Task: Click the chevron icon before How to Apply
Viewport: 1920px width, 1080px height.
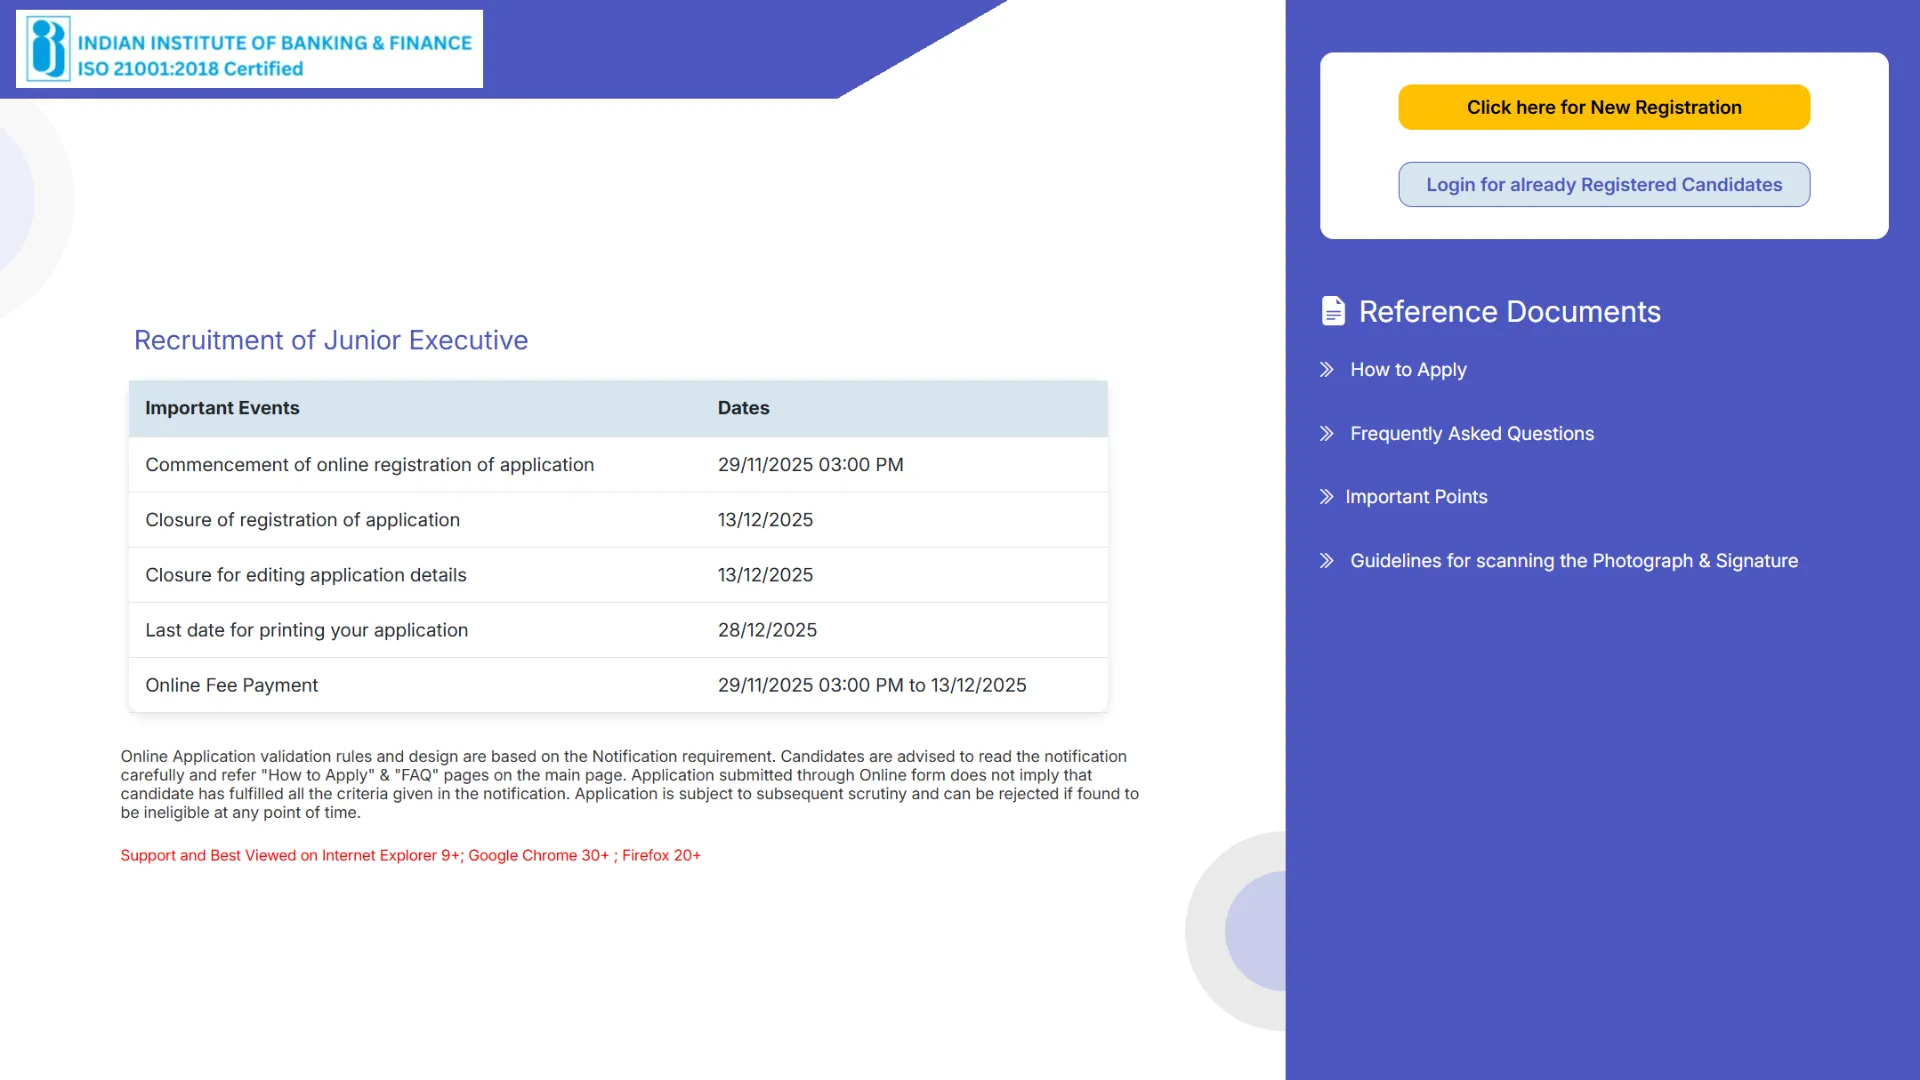Action: click(1326, 369)
